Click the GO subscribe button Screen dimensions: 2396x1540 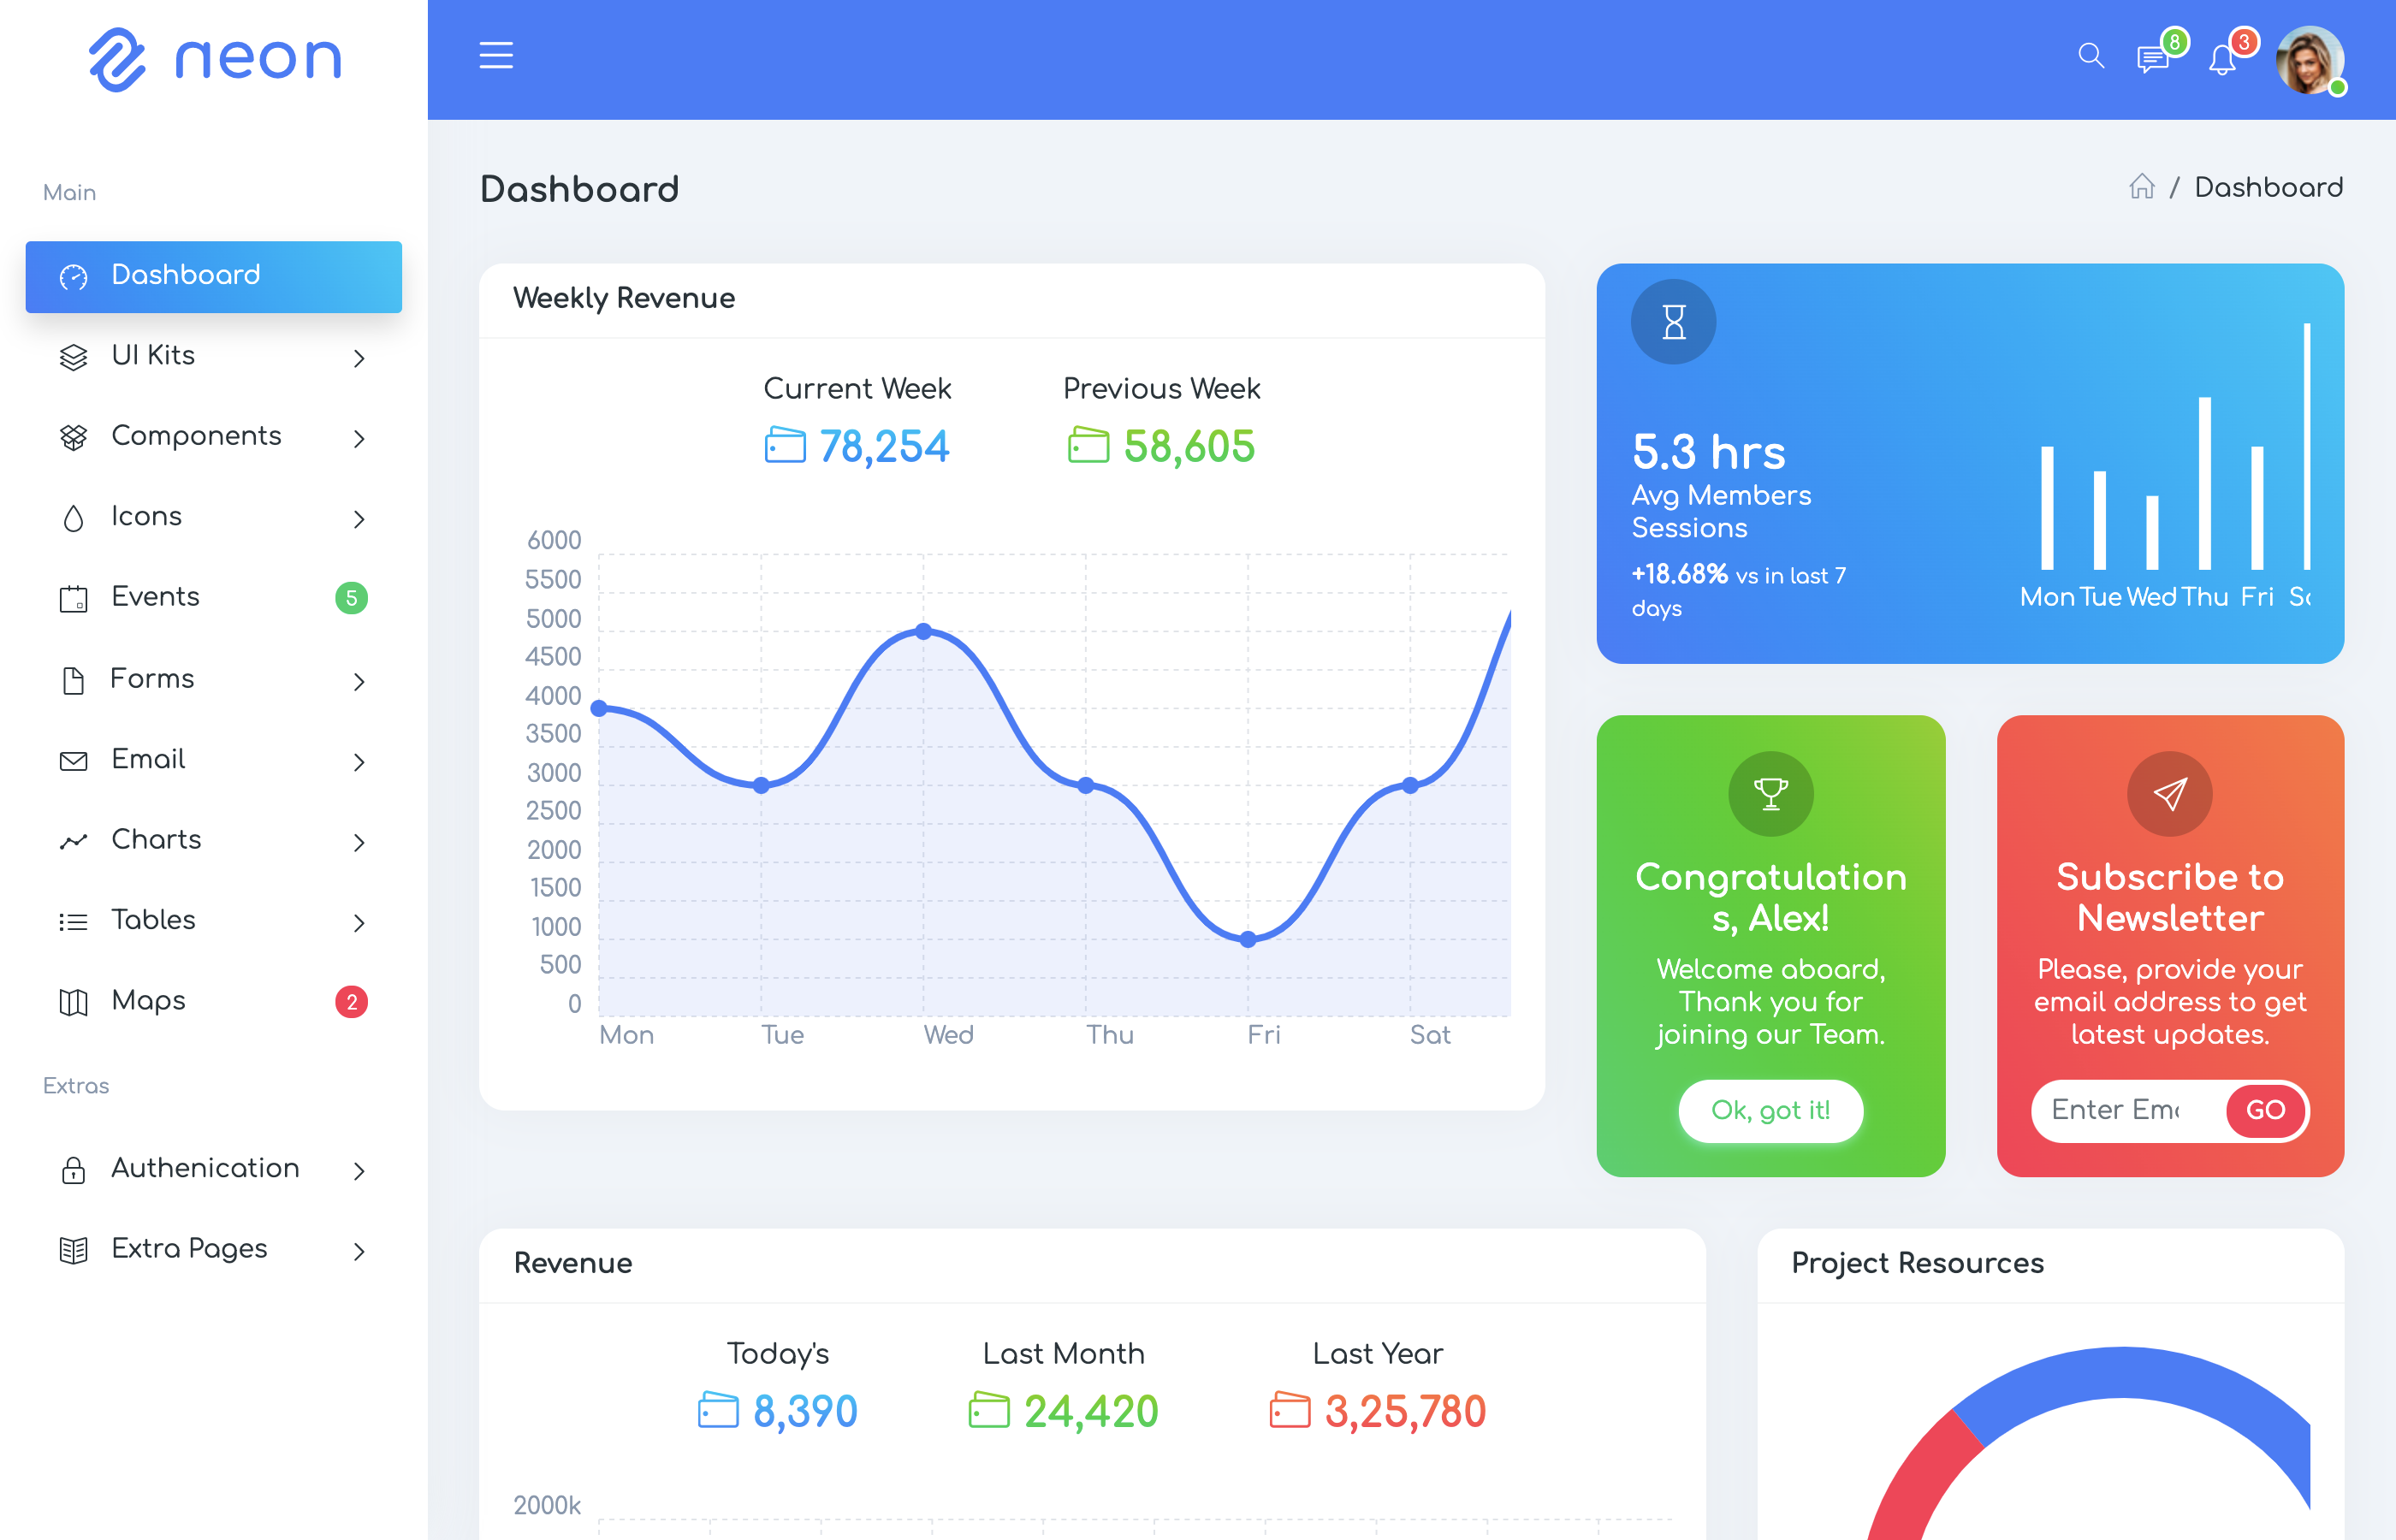click(x=2266, y=1110)
